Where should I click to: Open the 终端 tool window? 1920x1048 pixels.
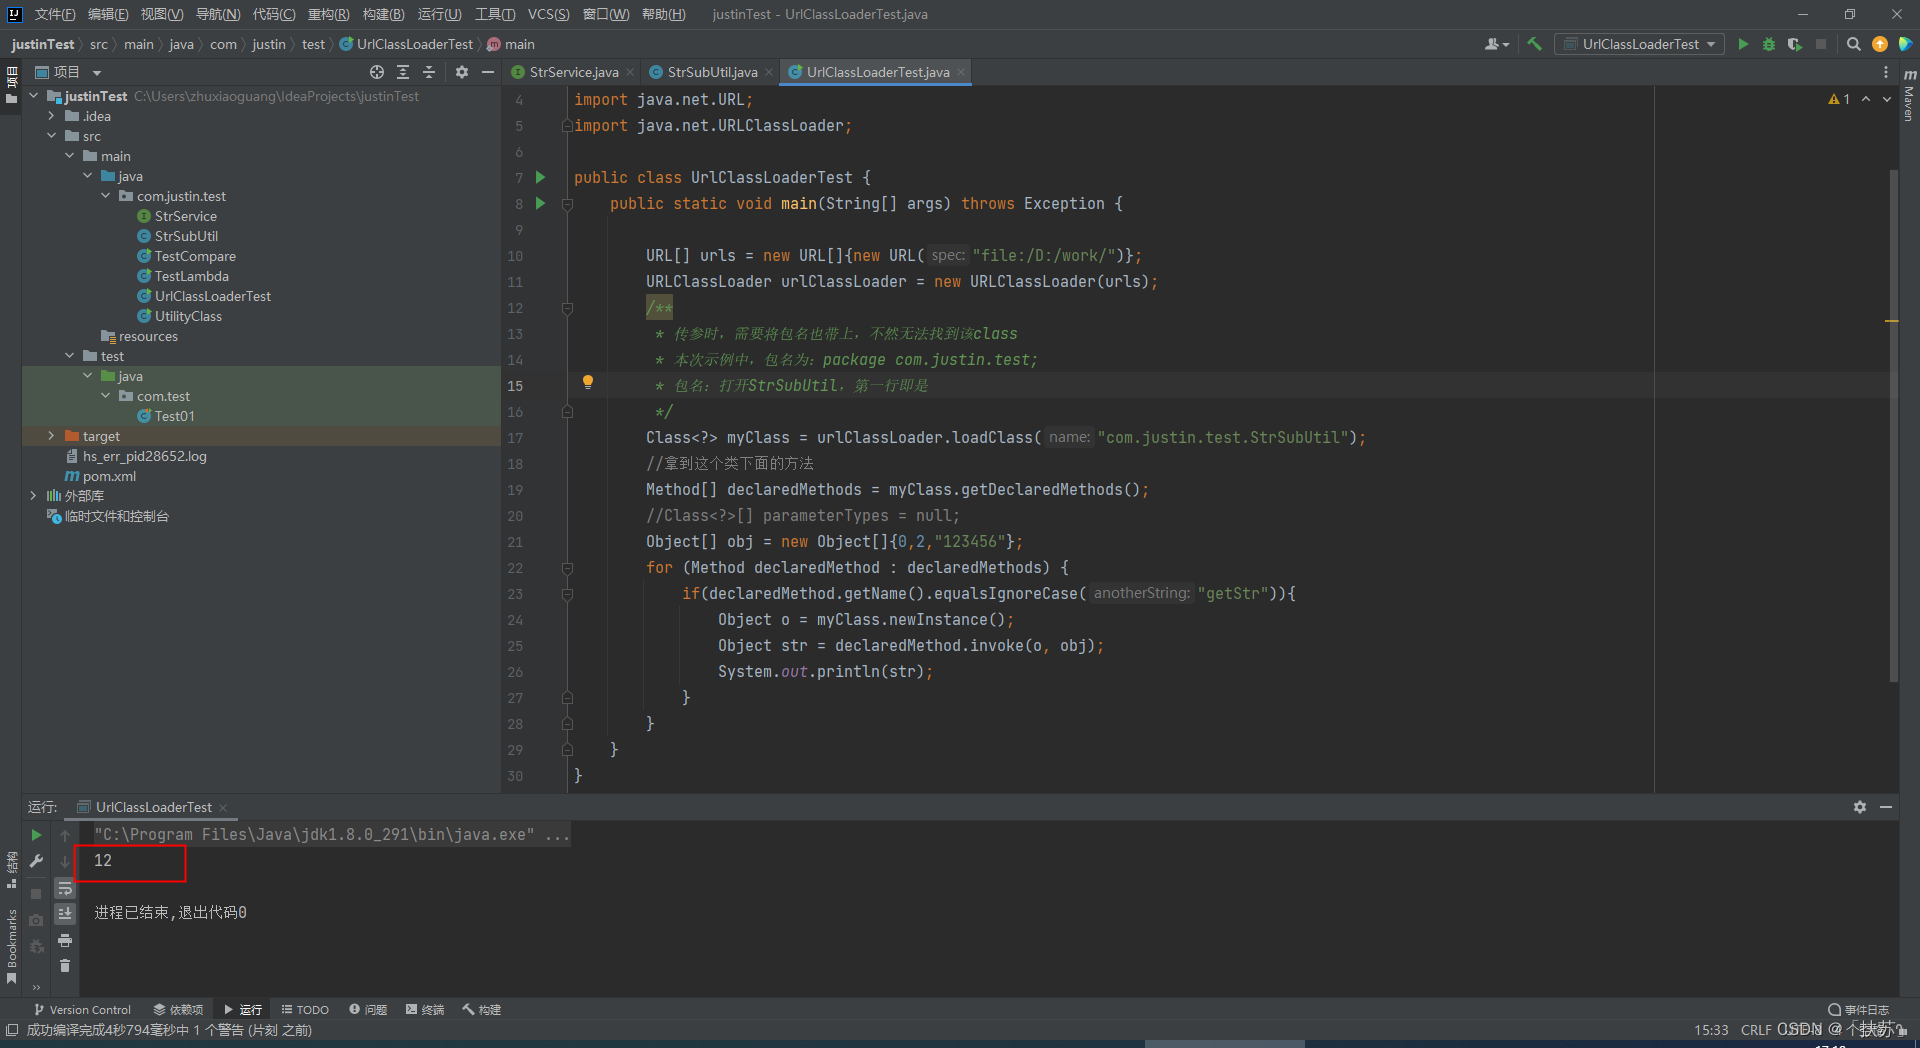click(x=424, y=1009)
